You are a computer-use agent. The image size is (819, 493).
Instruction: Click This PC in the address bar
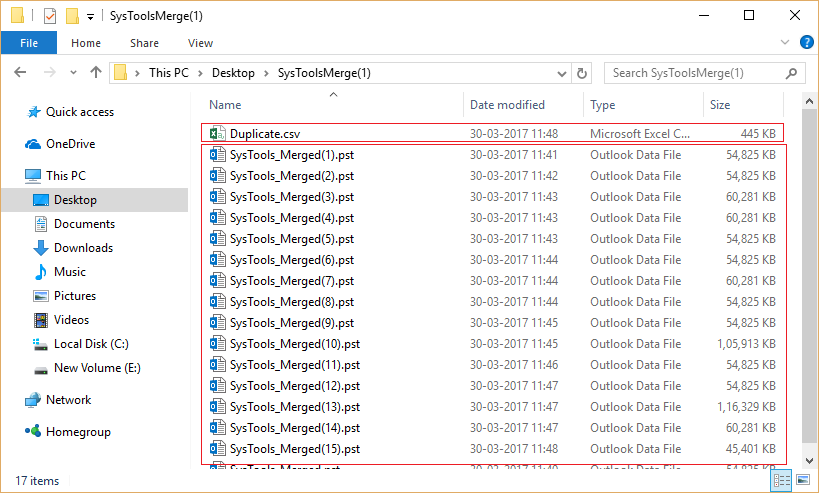(x=169, y=73)
